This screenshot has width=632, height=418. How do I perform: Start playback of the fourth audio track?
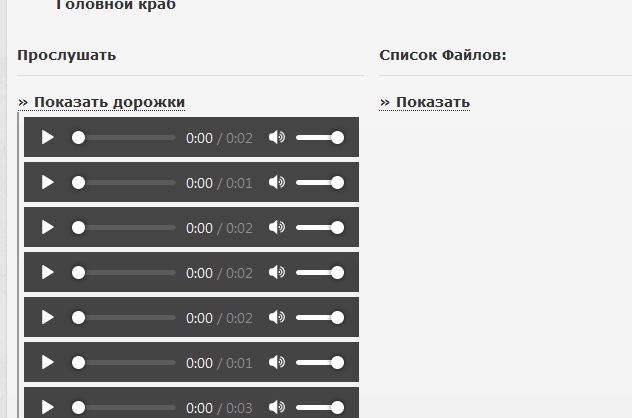pyautogui.click(x=47, y=273)
